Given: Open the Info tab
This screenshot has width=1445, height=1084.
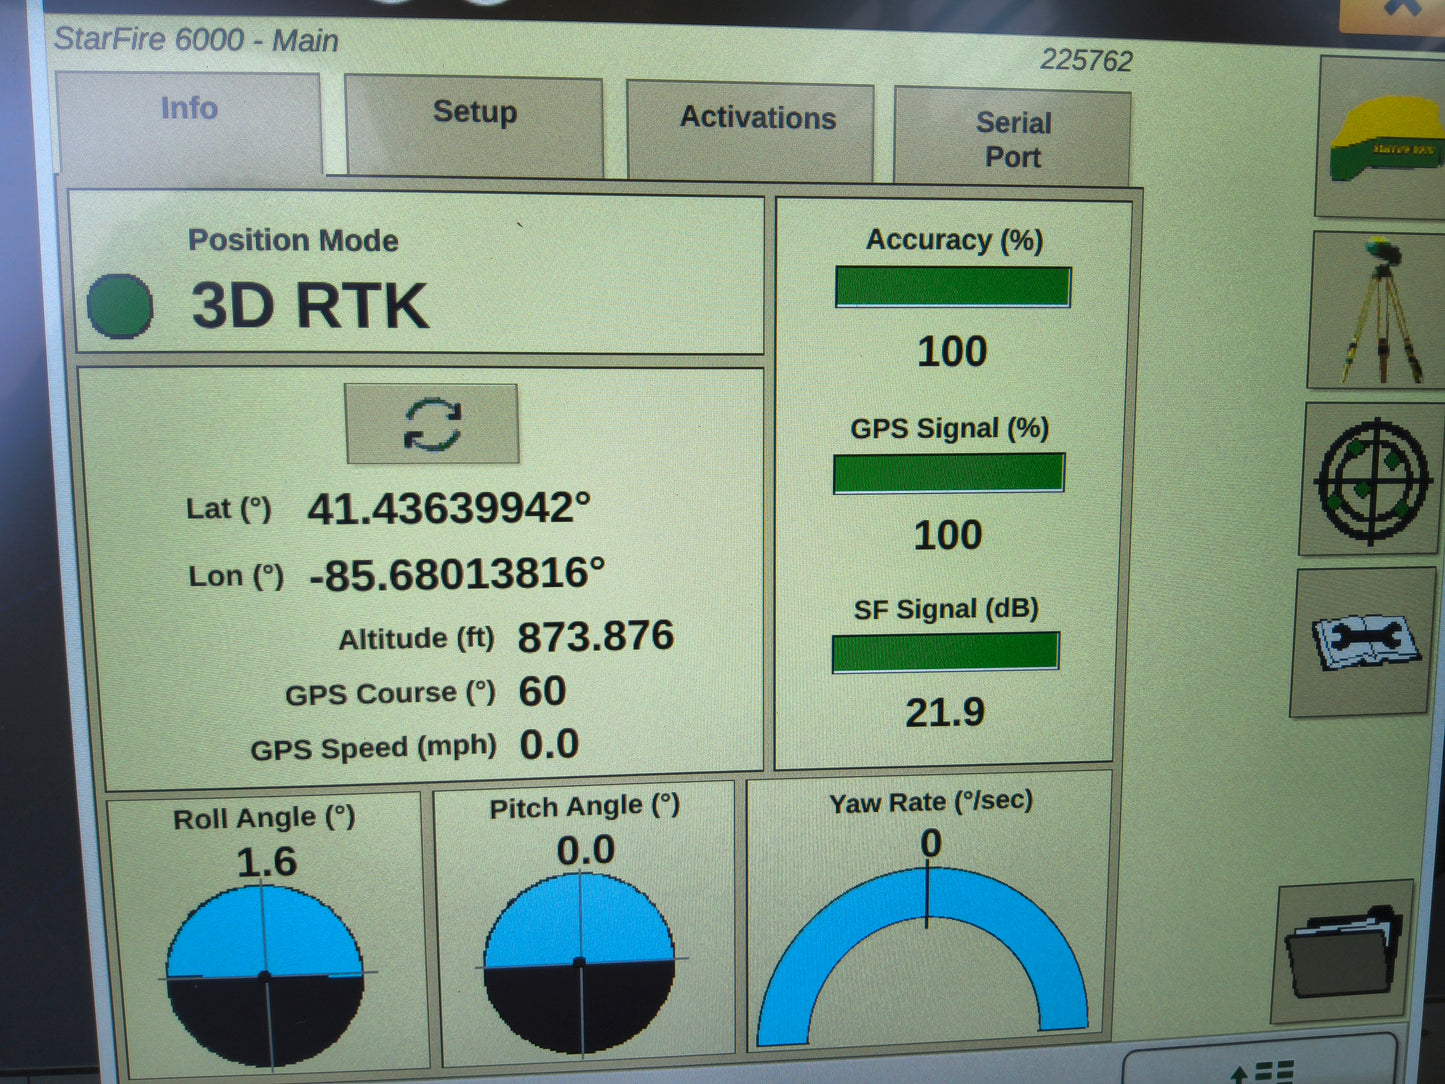Looking at the screenshot, I should (190, 122).
